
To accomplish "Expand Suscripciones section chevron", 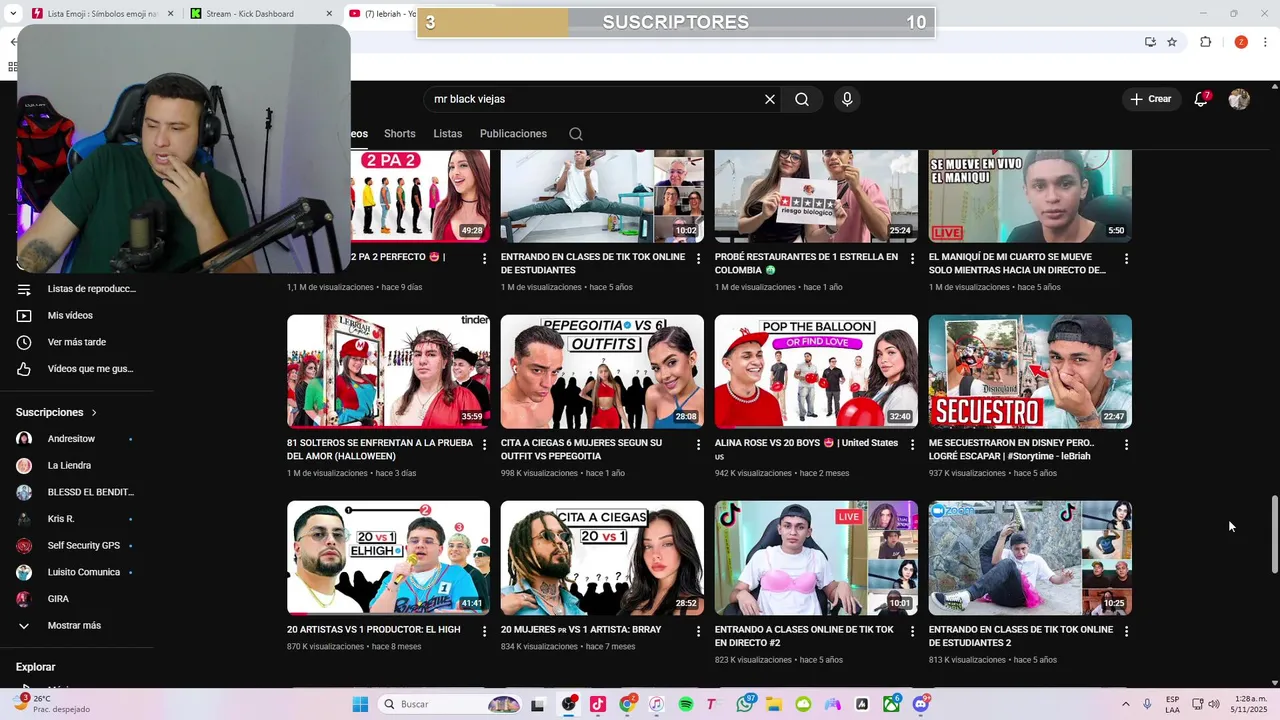I will click(x=95, y=412).
